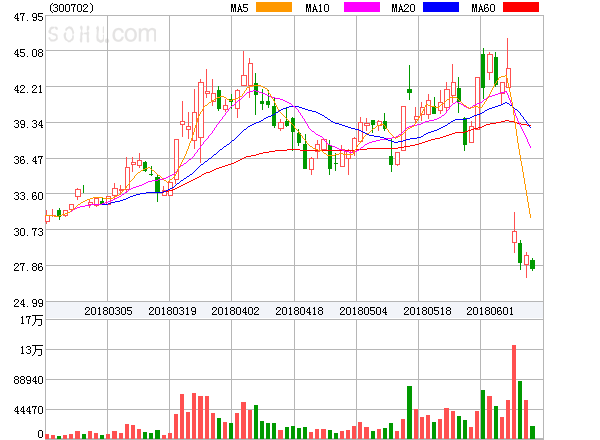Click the orange MA5 legend swatch
The image size is (600, 440).
pos(274,7)
